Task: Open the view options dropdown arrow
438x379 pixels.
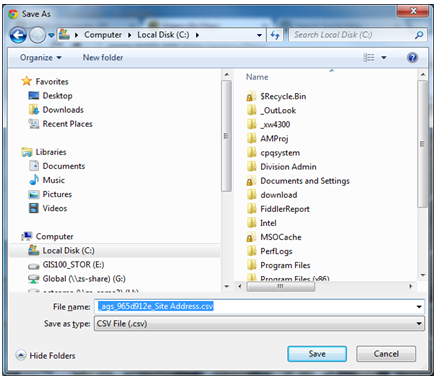Action: coord(384,58)
